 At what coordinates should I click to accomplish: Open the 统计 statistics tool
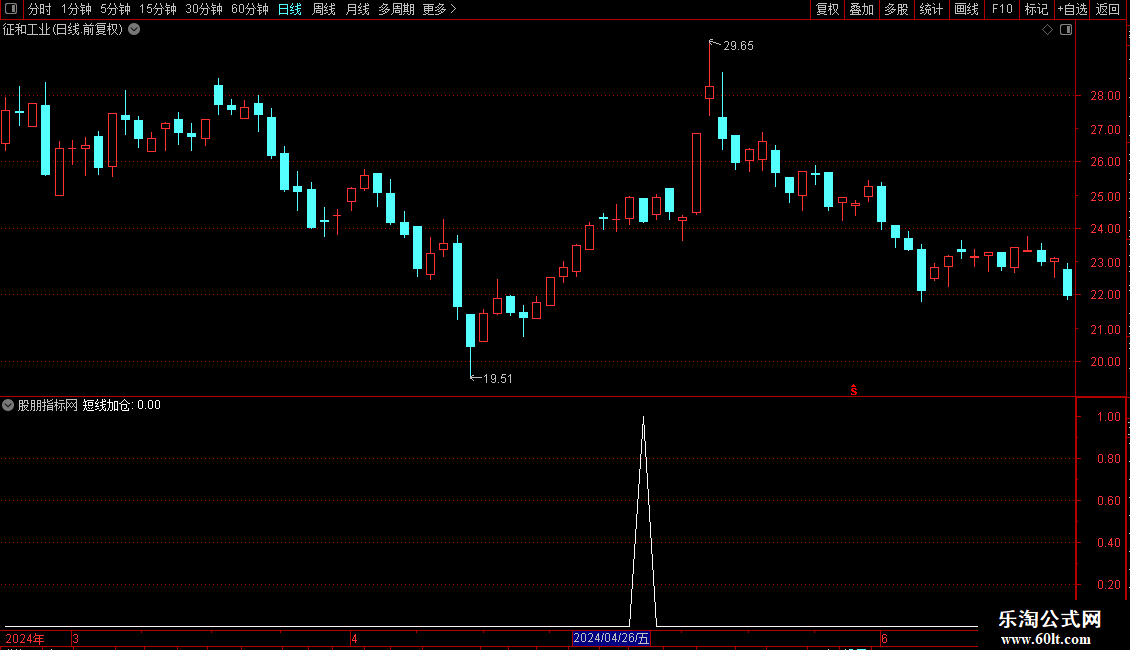pyautogui.click(x=930, y=9)
